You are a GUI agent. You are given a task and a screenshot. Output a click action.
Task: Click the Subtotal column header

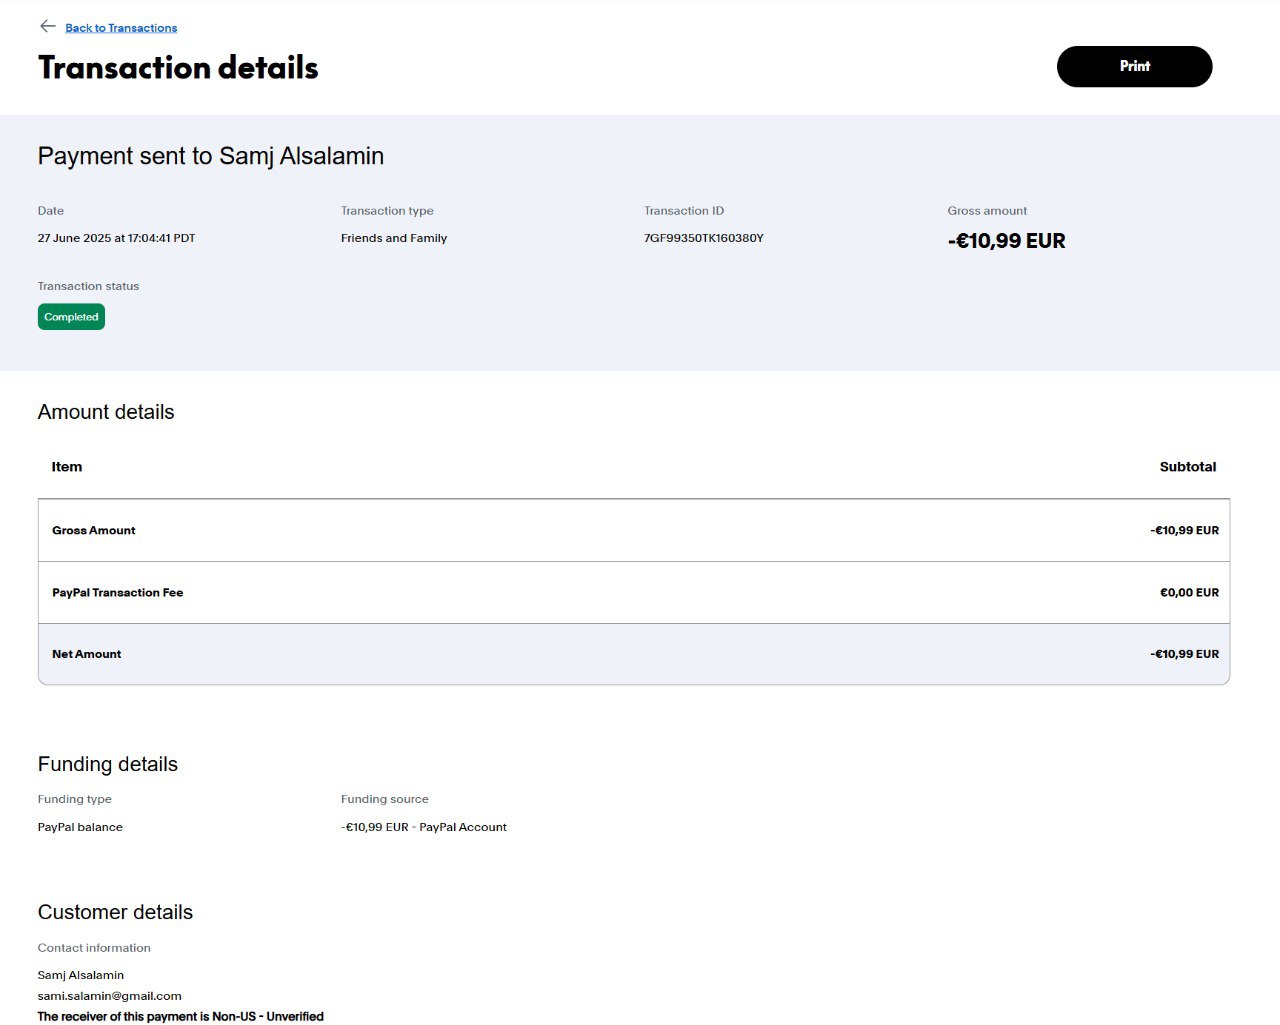(x=1187, y=467)
